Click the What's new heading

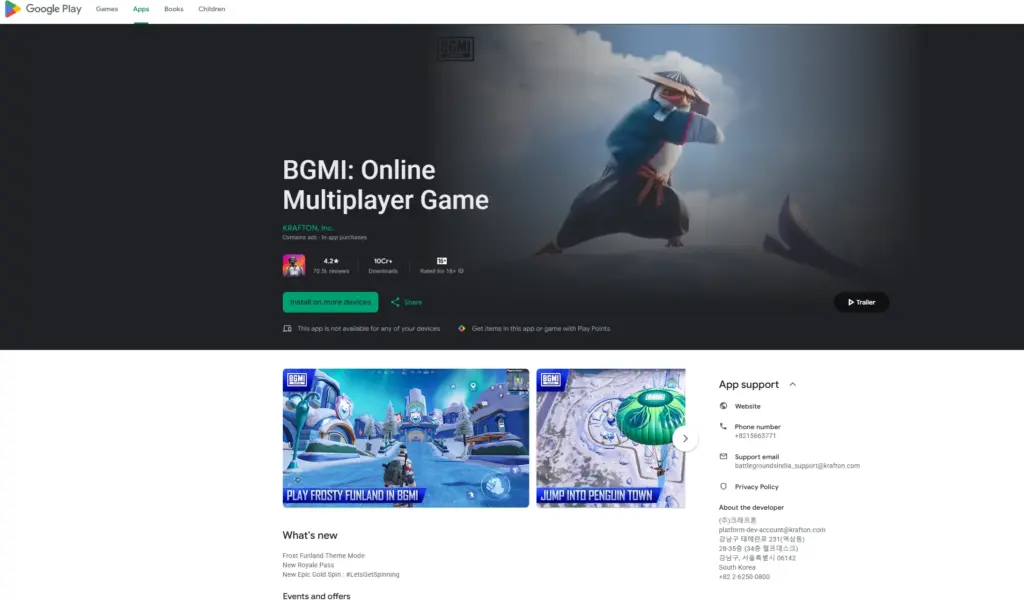[x=310, y=535]
